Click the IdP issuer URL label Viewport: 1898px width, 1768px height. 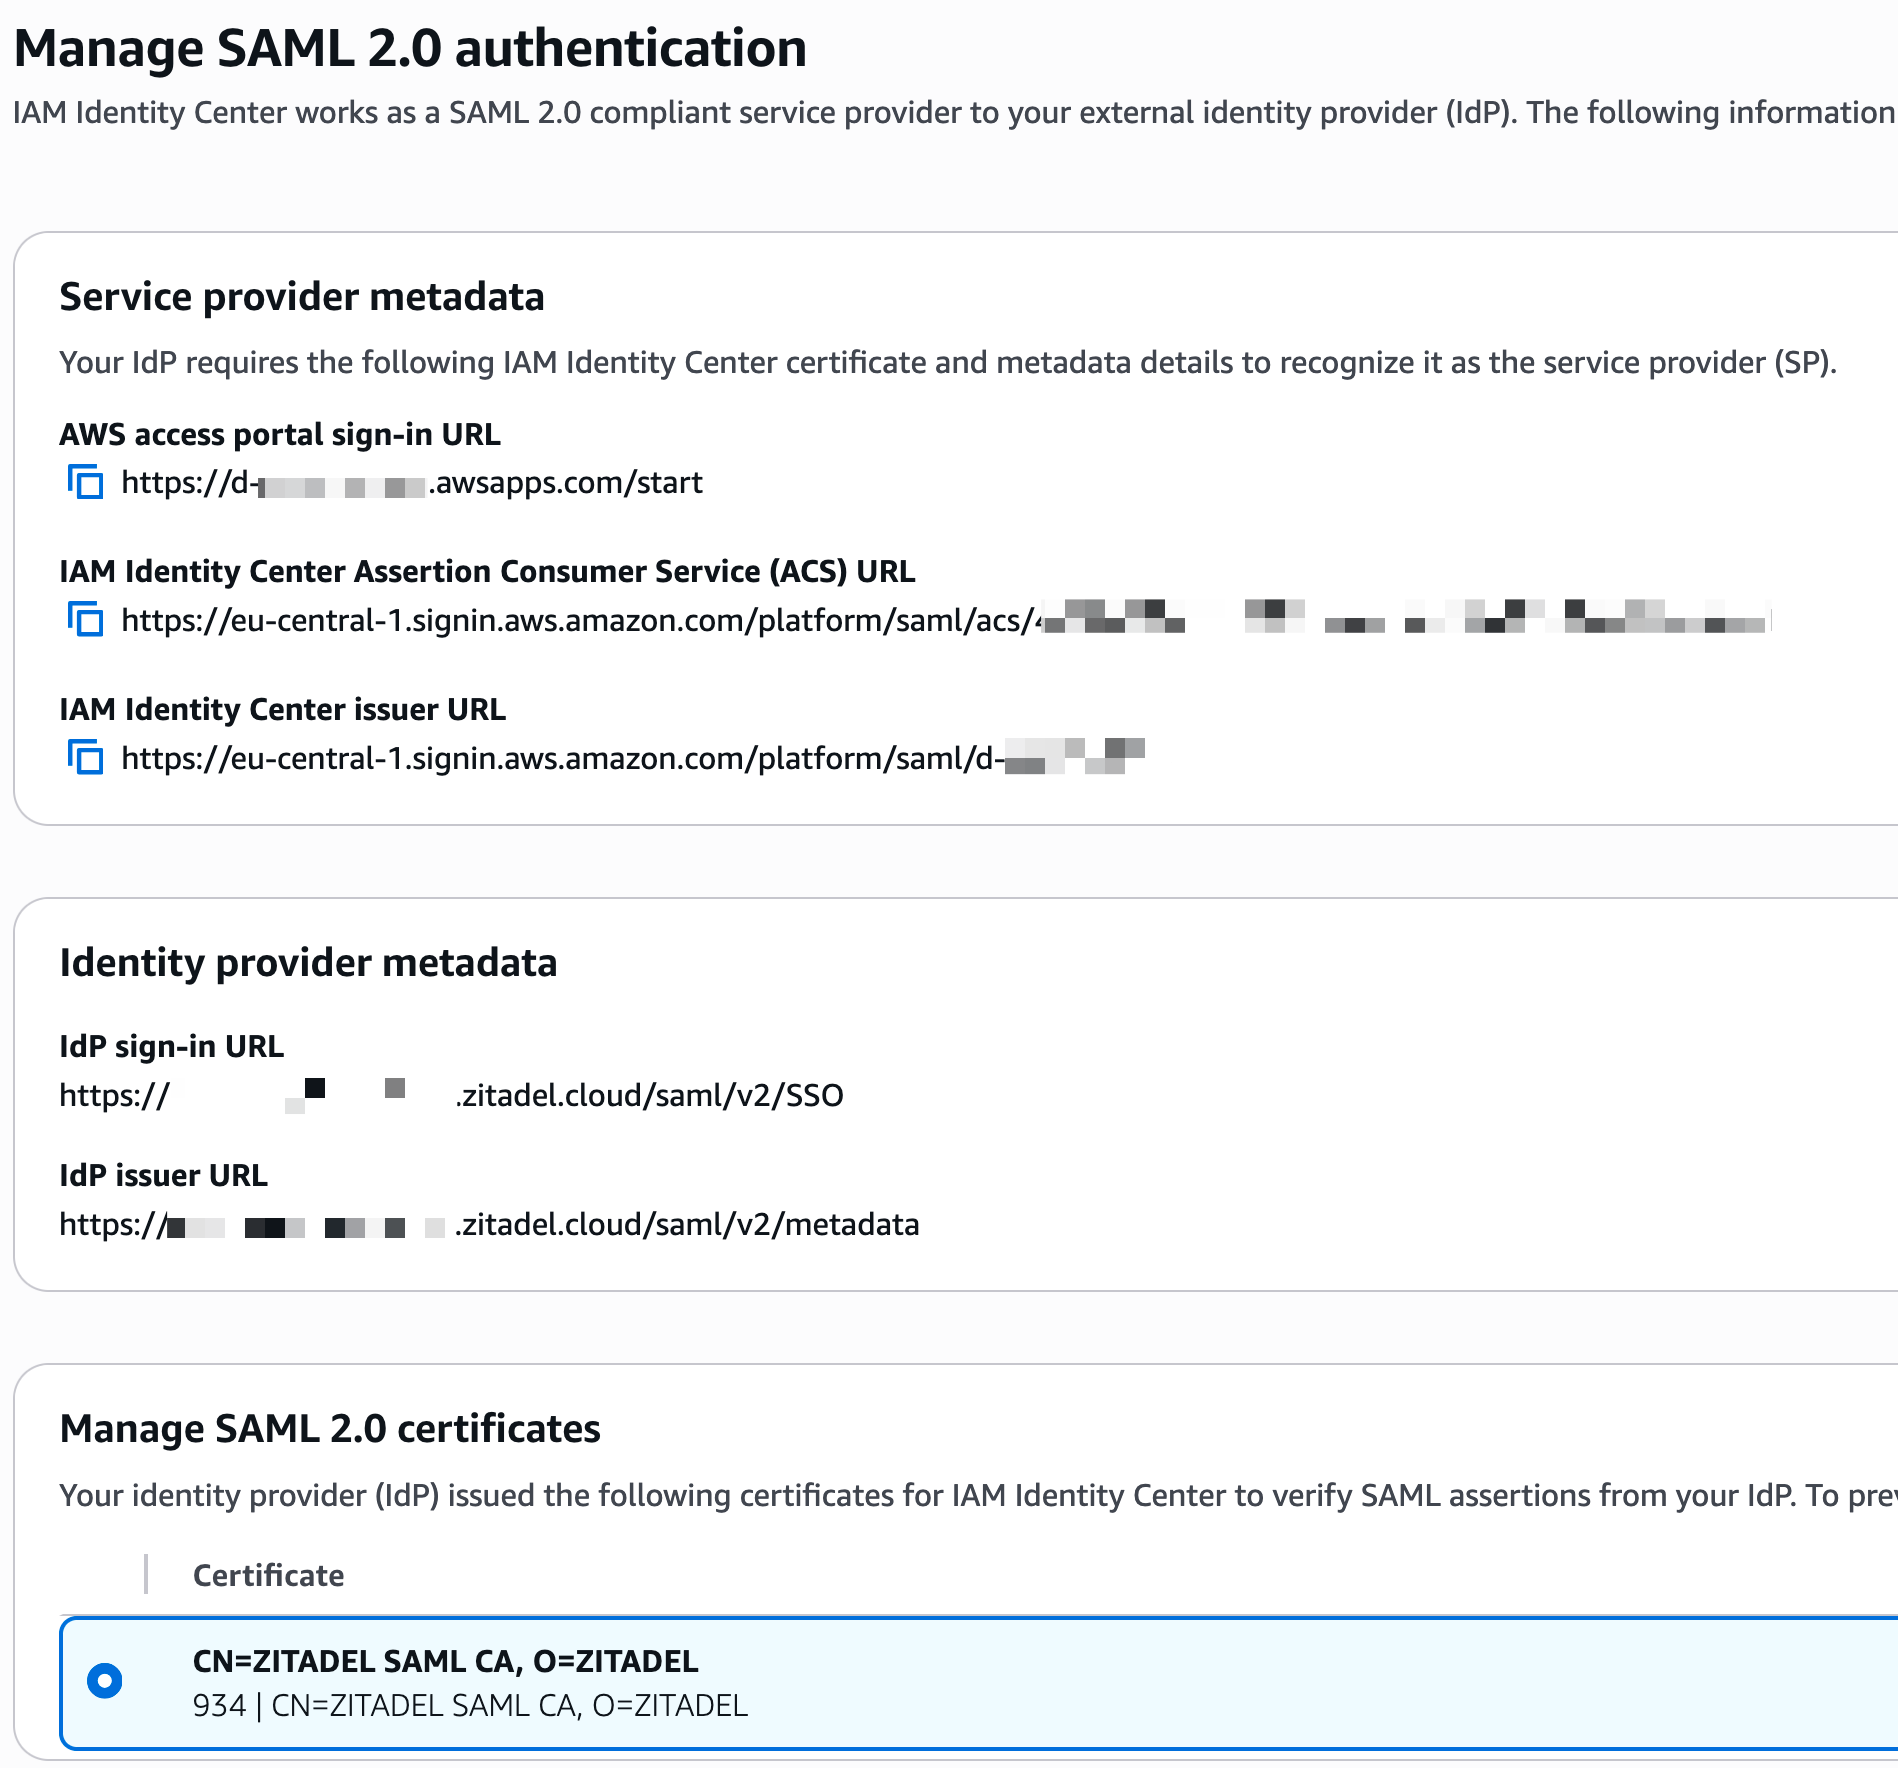tap(163, 1176)
